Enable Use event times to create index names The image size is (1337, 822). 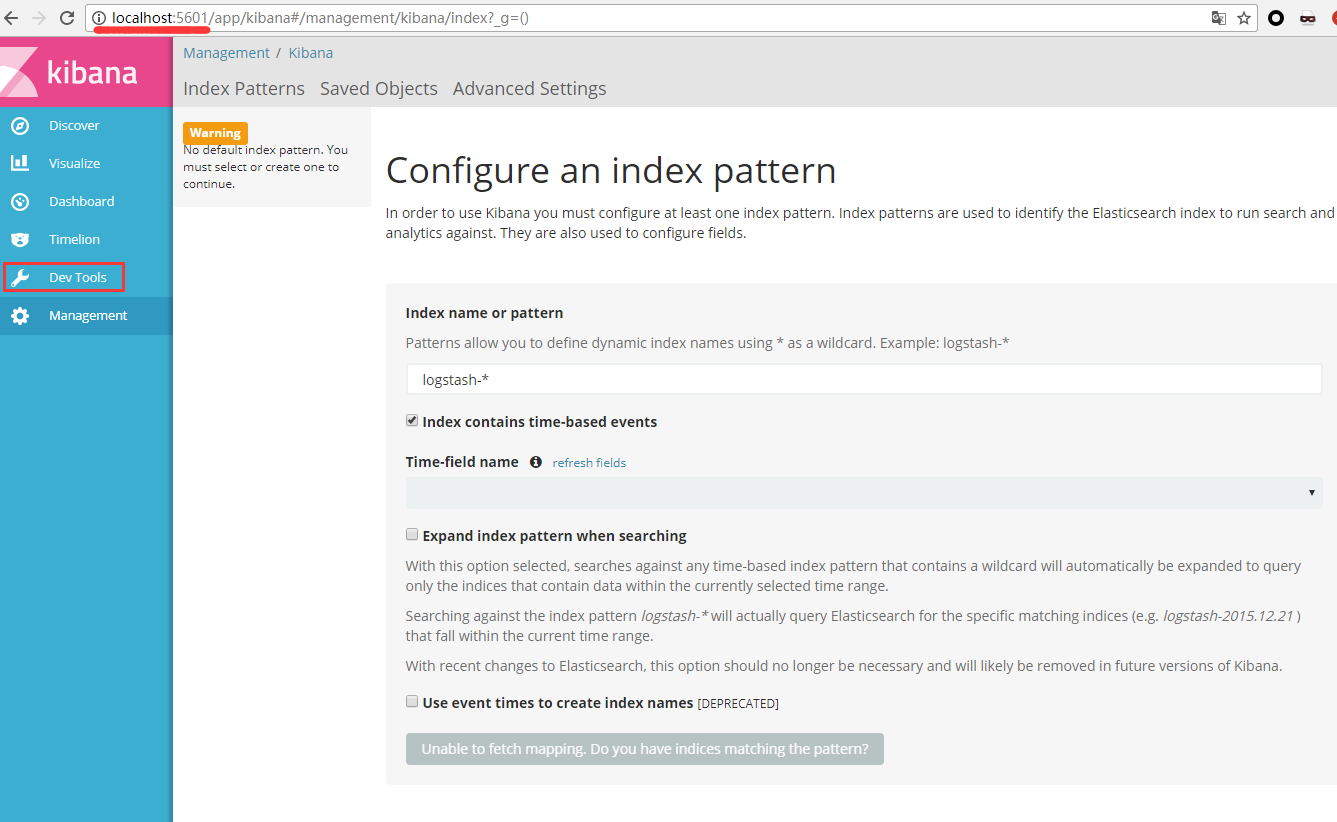click(x=412, y=702)
